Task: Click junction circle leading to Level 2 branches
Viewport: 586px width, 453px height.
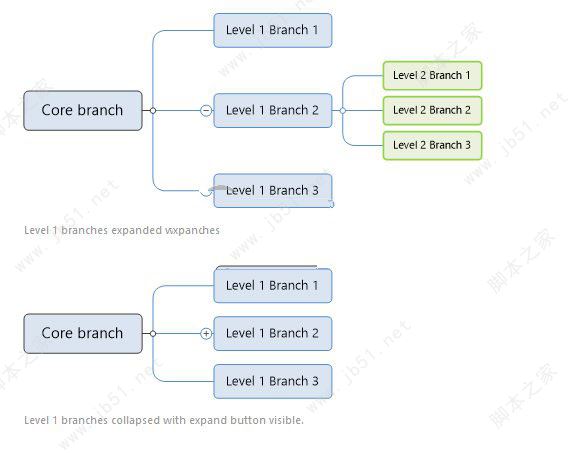Action: click(x=343, y=111)
